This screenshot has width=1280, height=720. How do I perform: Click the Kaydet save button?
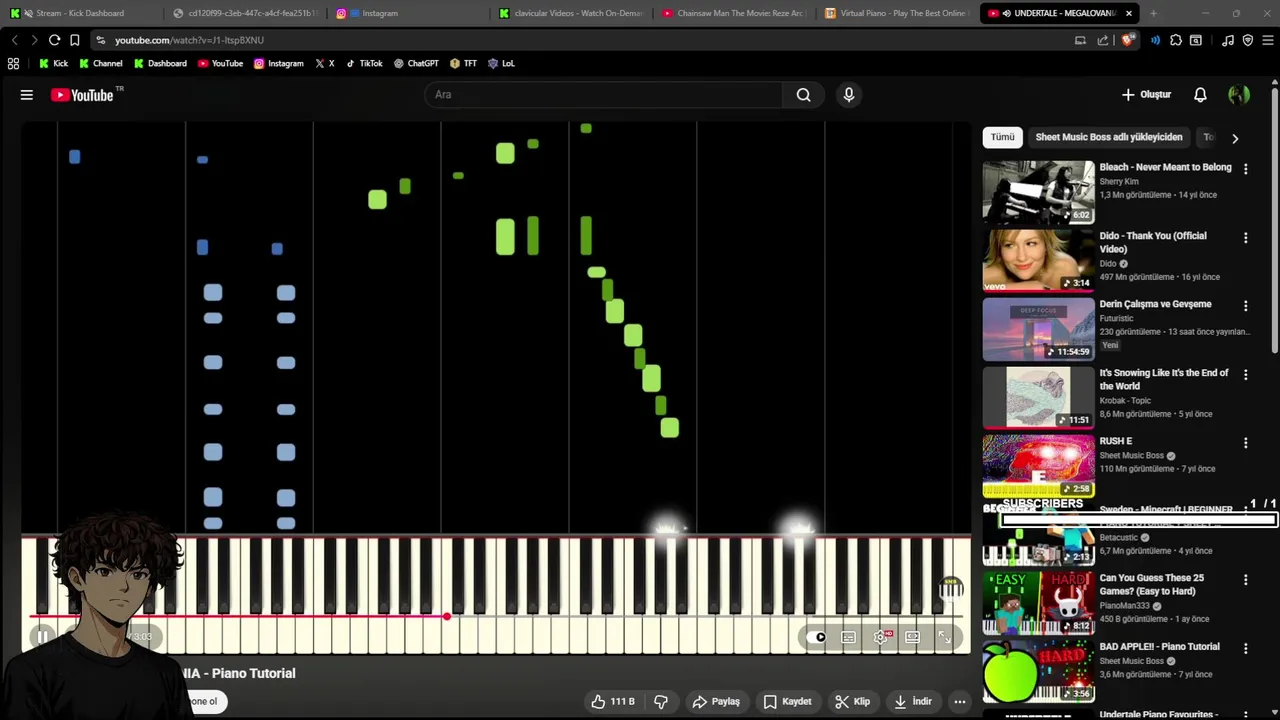point(787,701)
